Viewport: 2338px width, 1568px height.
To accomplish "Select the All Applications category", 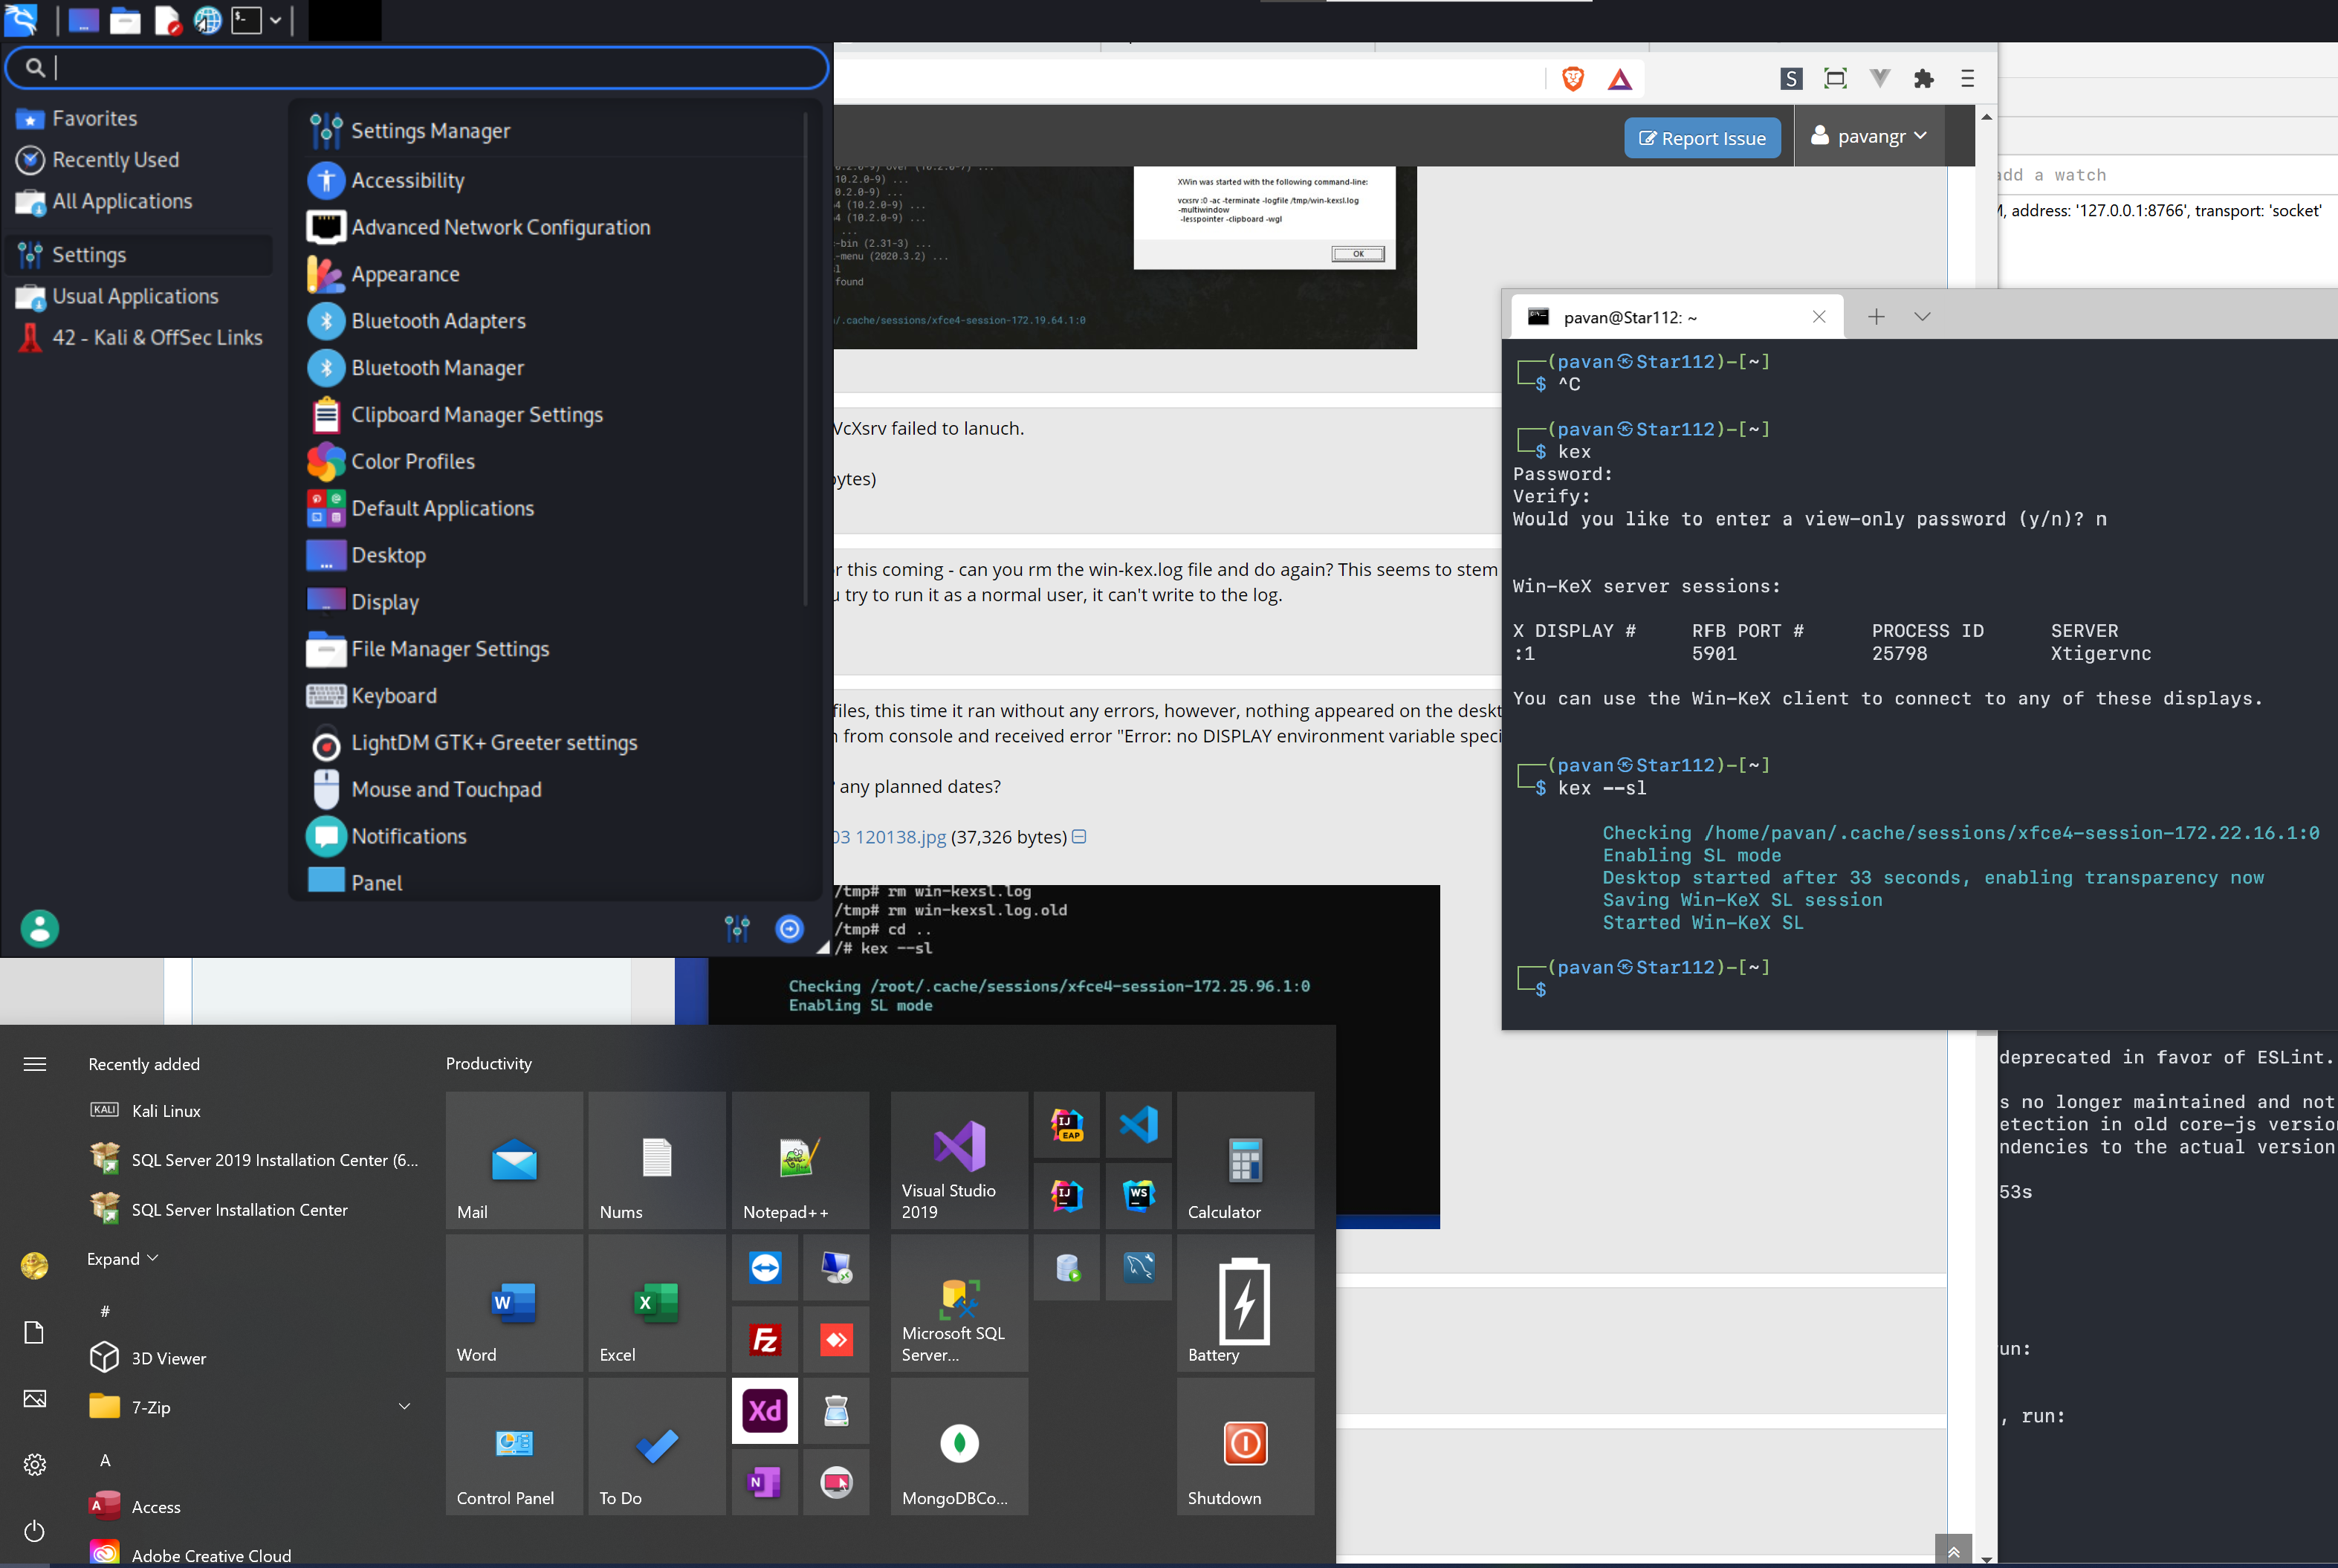I will [121, 202].
